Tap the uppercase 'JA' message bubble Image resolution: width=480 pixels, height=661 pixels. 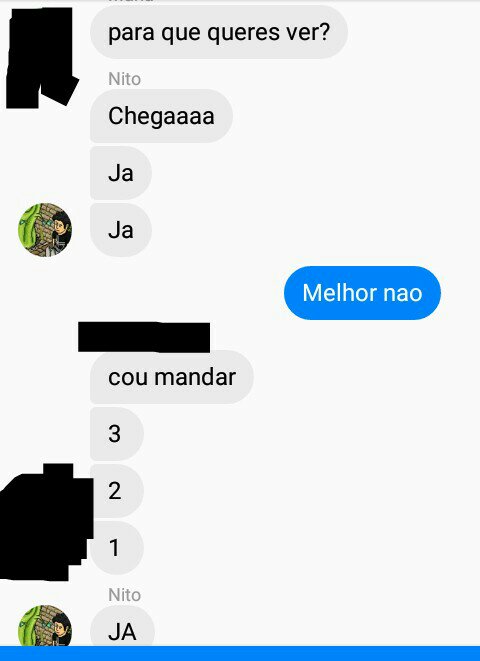[122, 626]
